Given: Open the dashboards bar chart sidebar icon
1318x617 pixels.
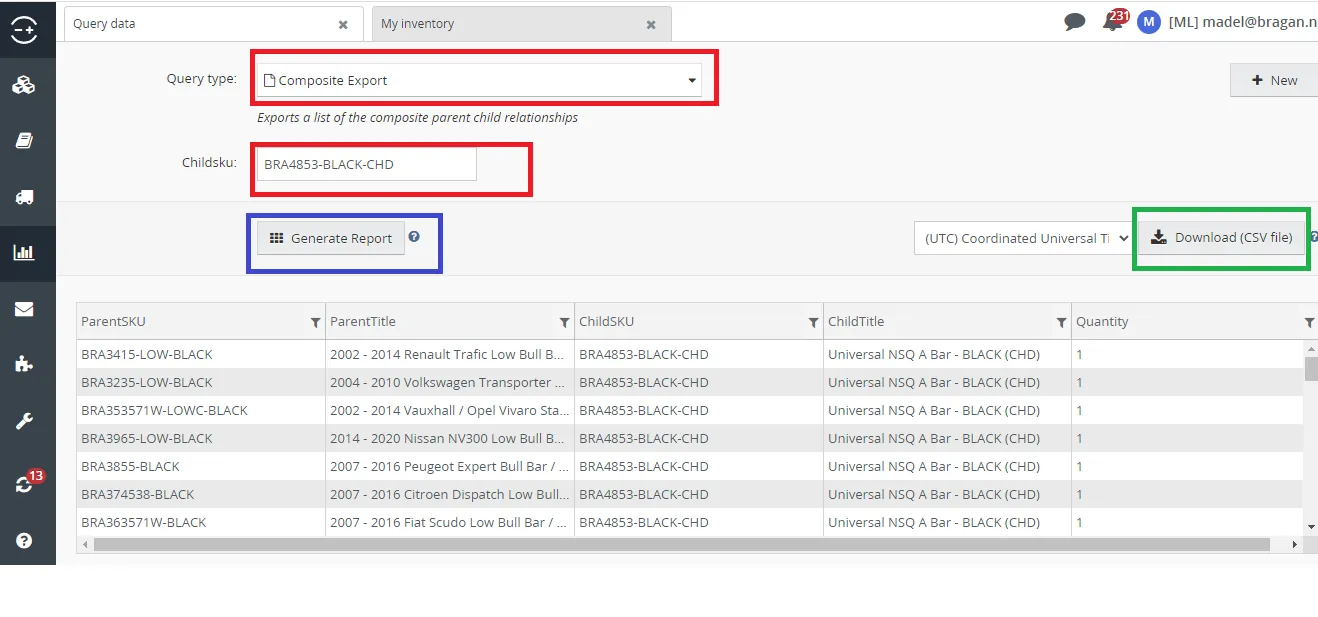Looking at the screenshot, I should [24, 253].
